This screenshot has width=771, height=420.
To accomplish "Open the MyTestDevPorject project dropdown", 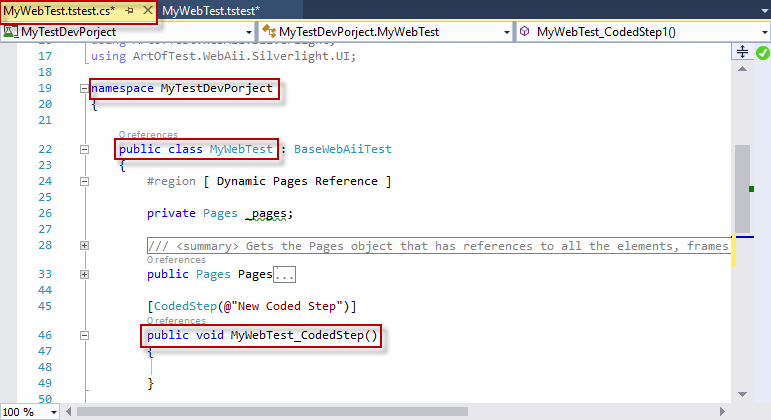I will coord(248,32).
